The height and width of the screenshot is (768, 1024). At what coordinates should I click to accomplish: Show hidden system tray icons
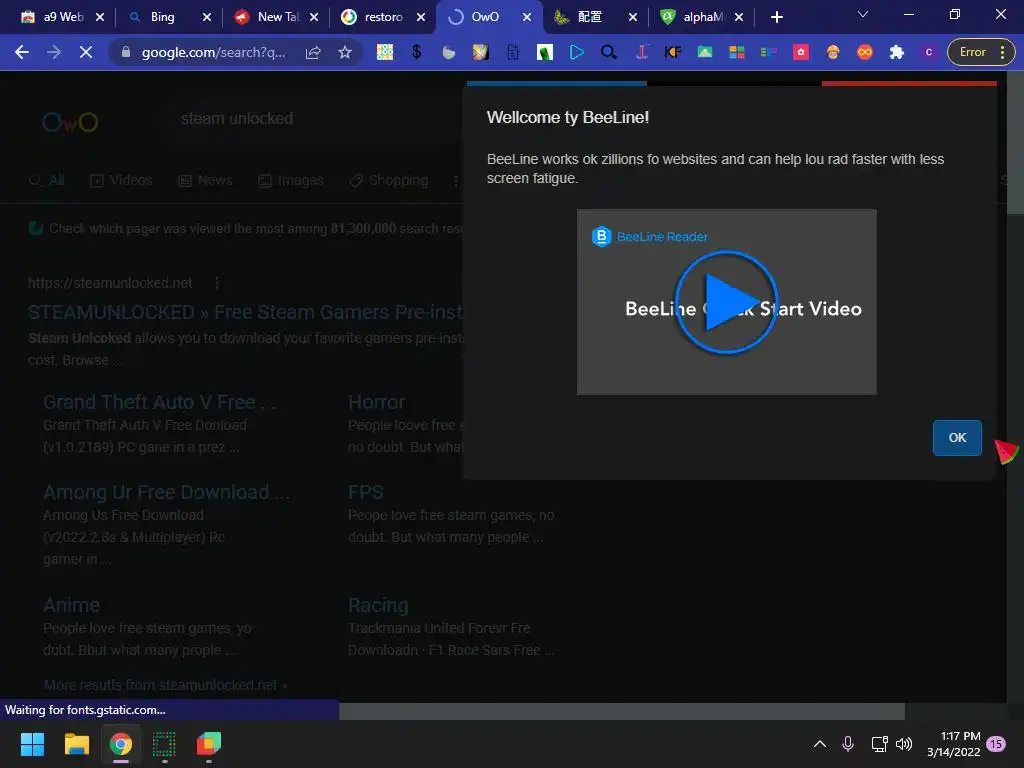tap(820, 744)
